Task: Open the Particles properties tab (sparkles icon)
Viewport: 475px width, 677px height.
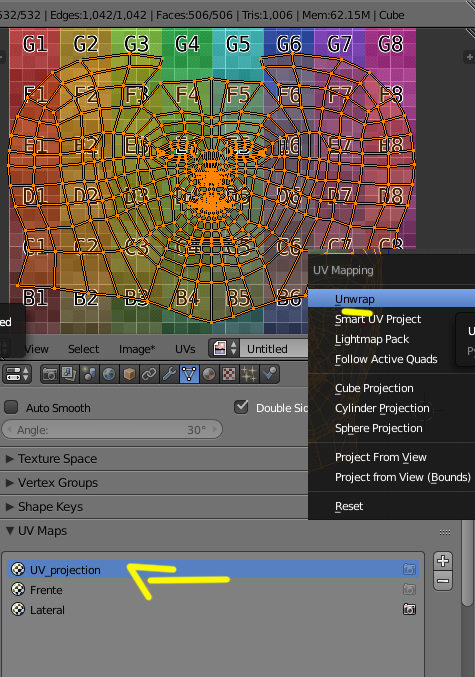Action: tap(249, 374)
